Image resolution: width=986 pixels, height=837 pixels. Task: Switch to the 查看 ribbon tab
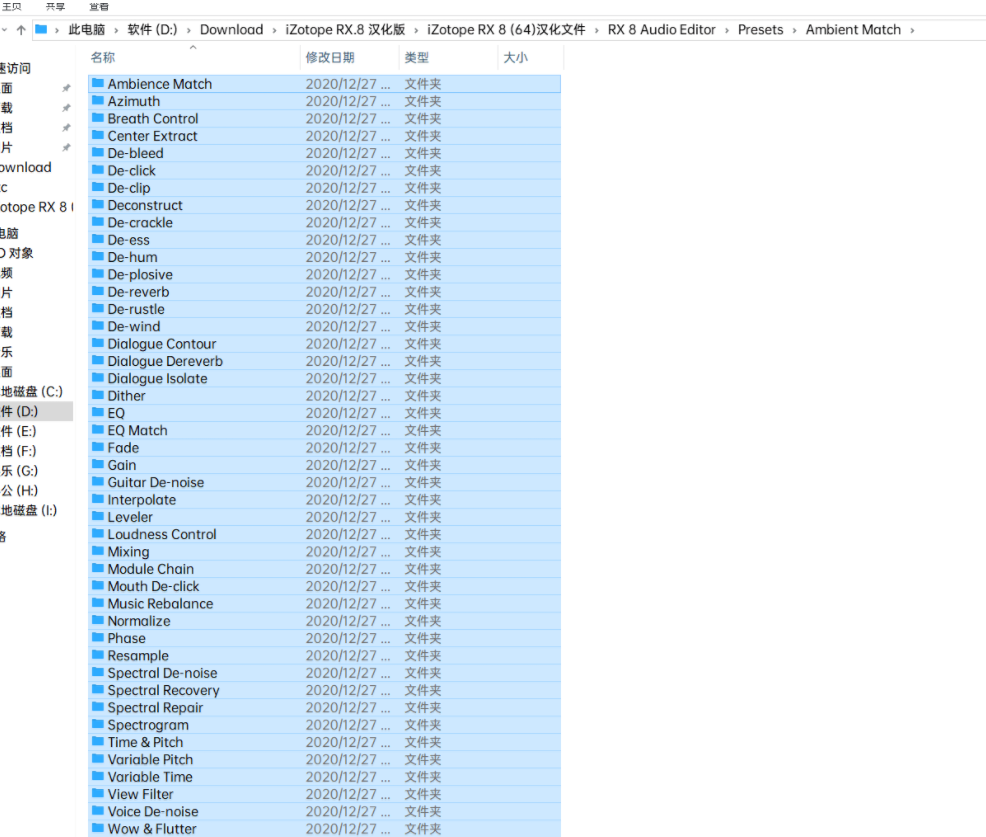98,6
